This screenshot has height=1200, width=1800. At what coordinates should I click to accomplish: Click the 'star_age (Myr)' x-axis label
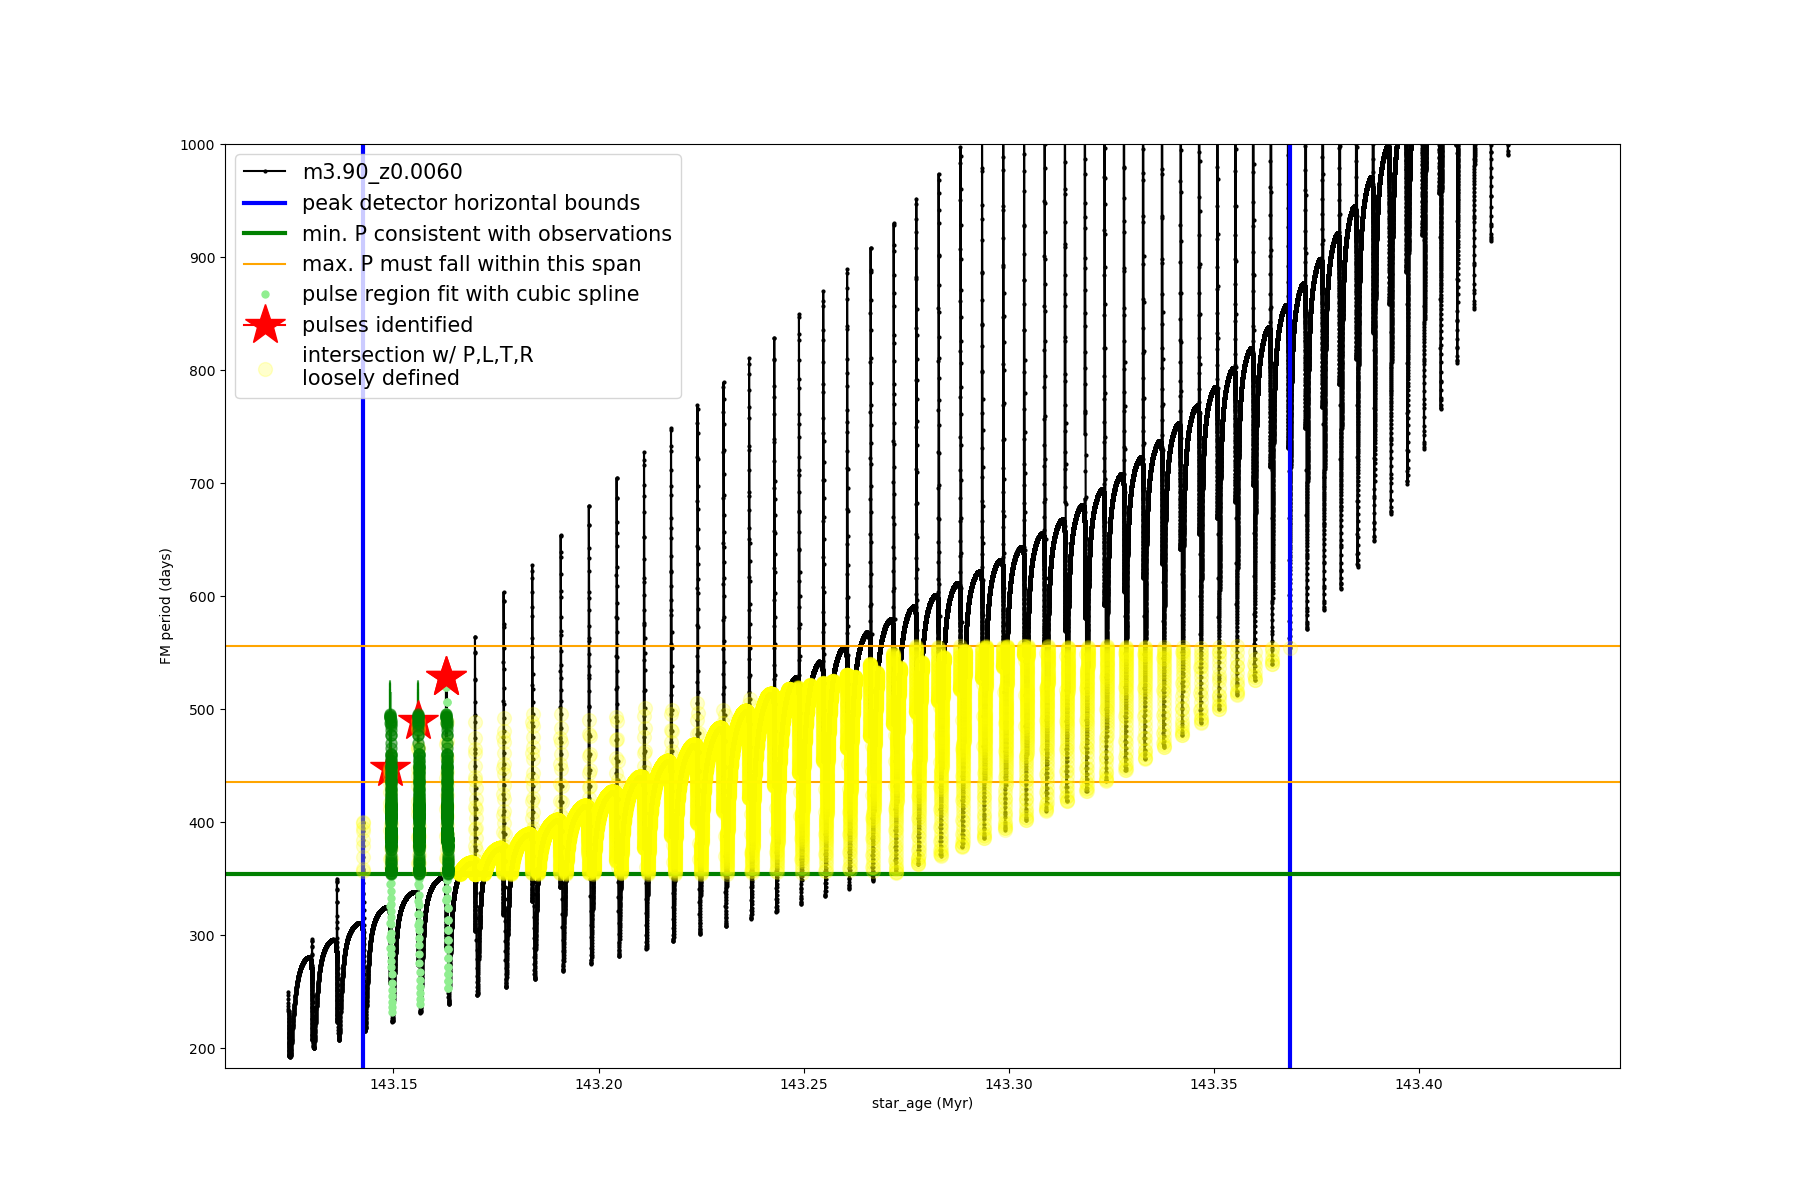tap(922, 1103)
